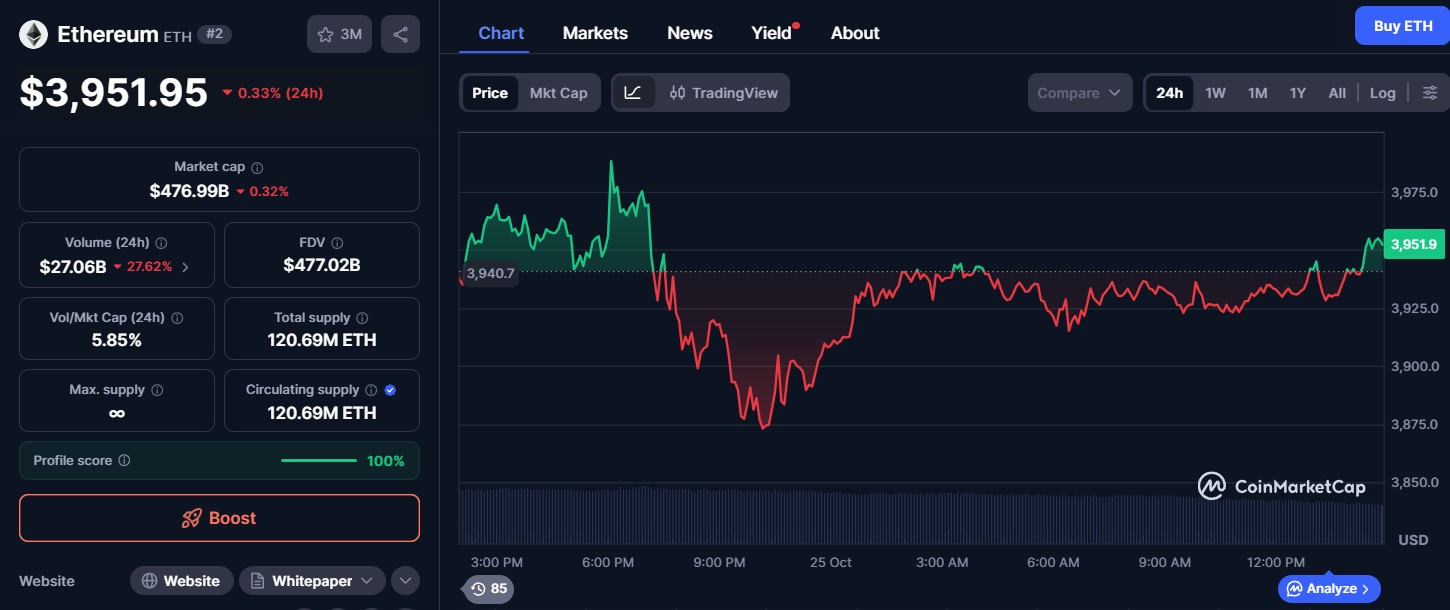Switch to the Yield tab

click(771, 33)
